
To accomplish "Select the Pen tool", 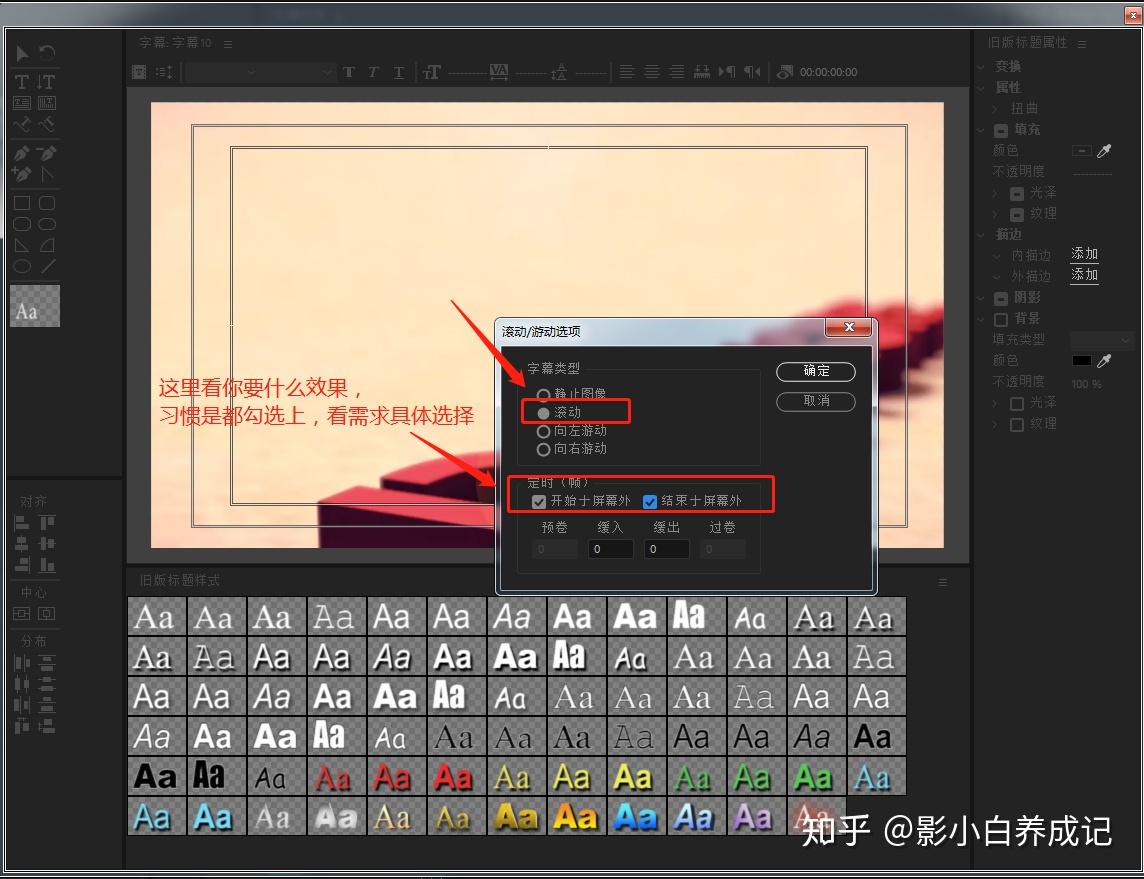I will (x=22, y=153).
